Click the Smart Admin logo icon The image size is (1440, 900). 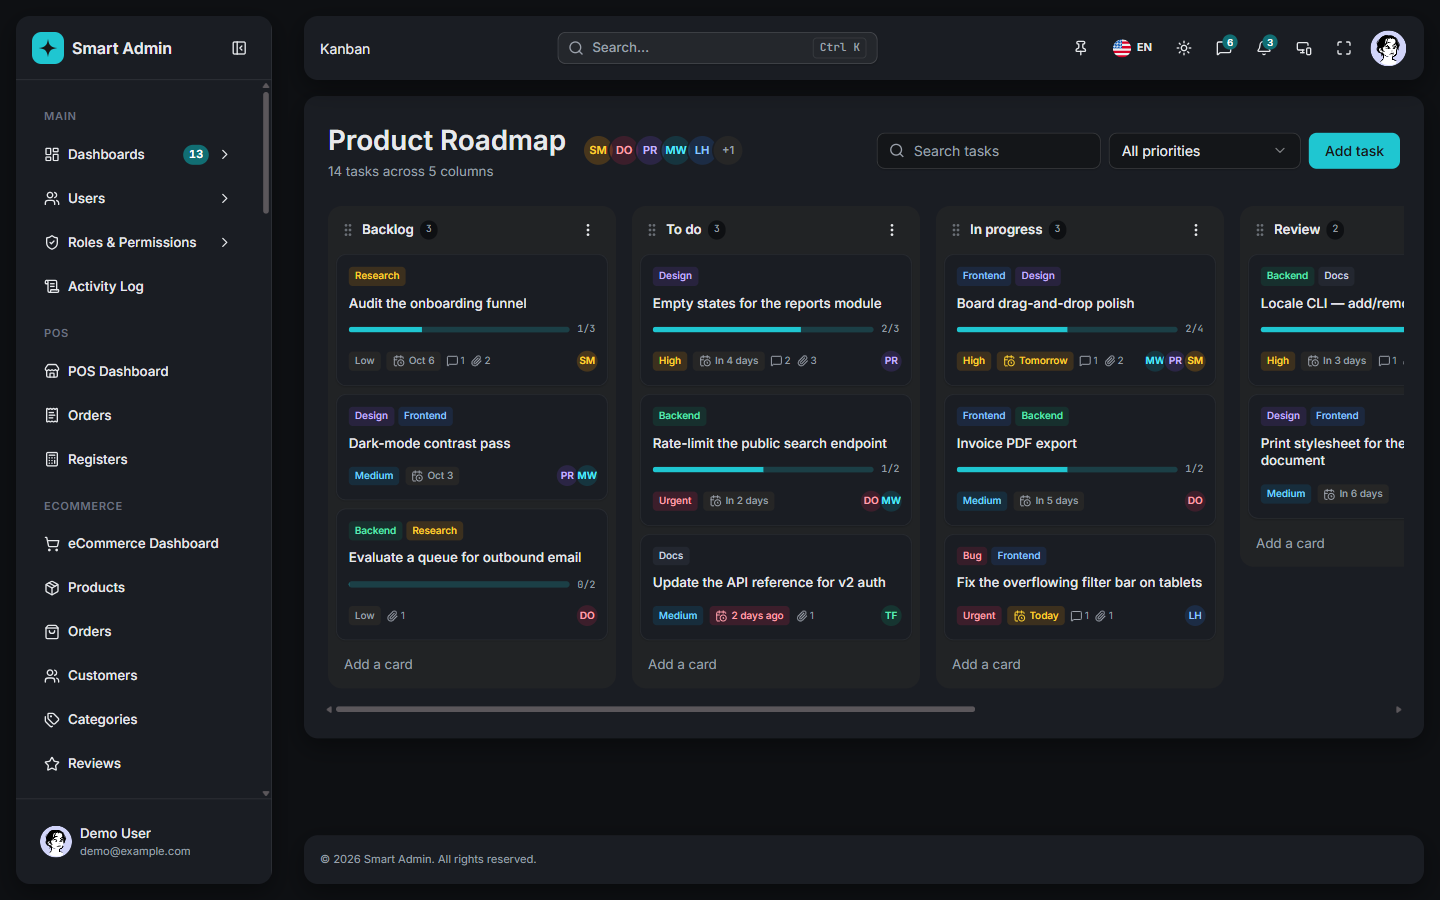pyautogui.click(x=48, y=48)
